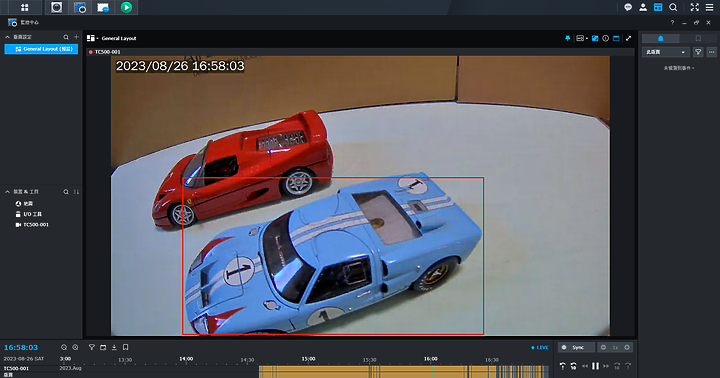This screenshot has width=720, height=378.
Task: Show camera information icon
Action: coord(606,39)
